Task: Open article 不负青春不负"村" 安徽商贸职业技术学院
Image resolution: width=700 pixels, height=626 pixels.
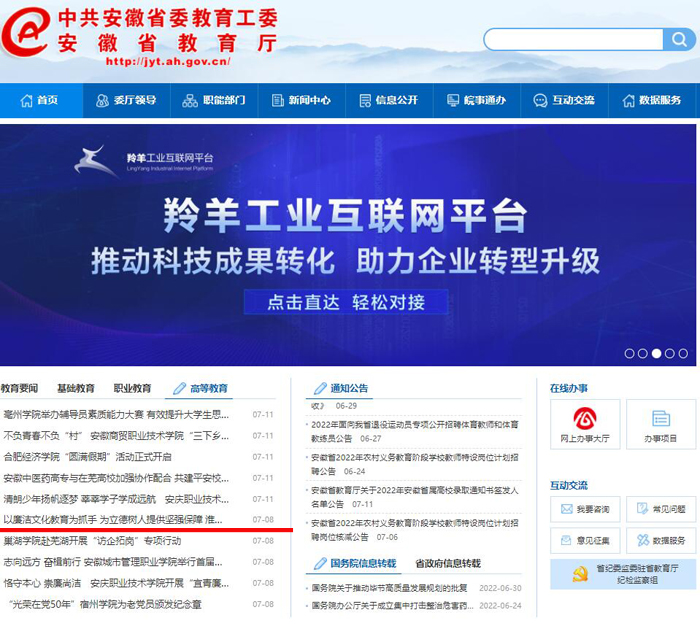Action: click(x=116, y=436)
